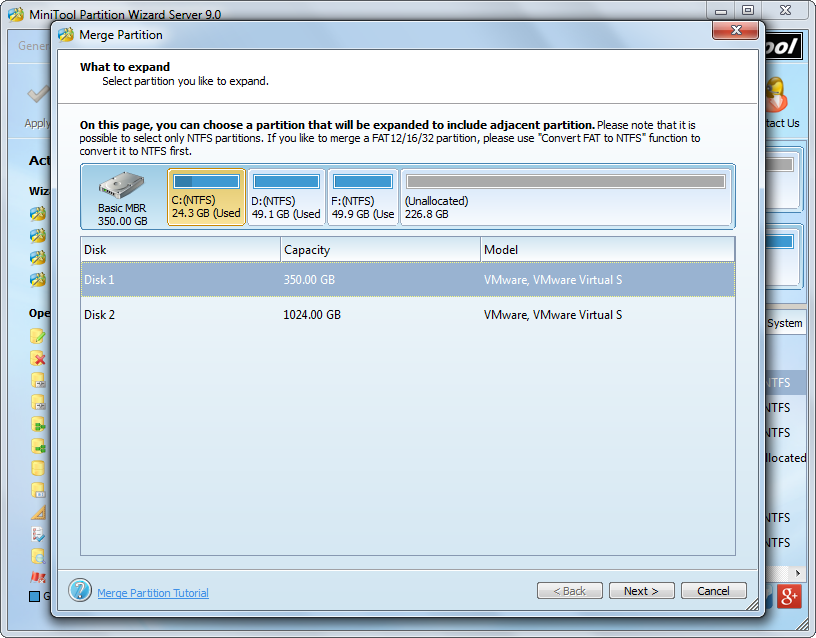Click the VMware model cell of Disk 2
This screenshot has height=638, width=816.
tap(553, 314)
